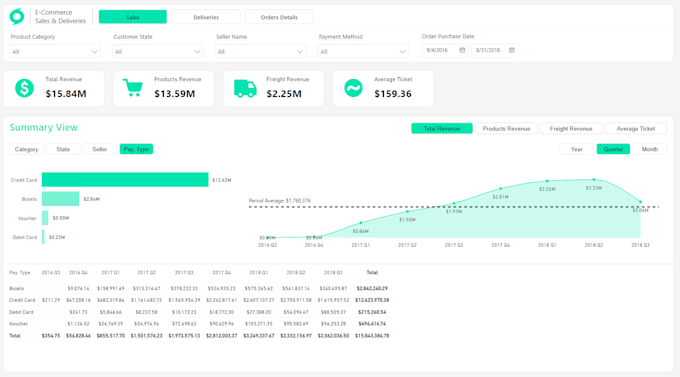Click the delivery truck Freight Revenue icon
The width and height of the screenshot is (680, 377).
click(x=245, y=89)
